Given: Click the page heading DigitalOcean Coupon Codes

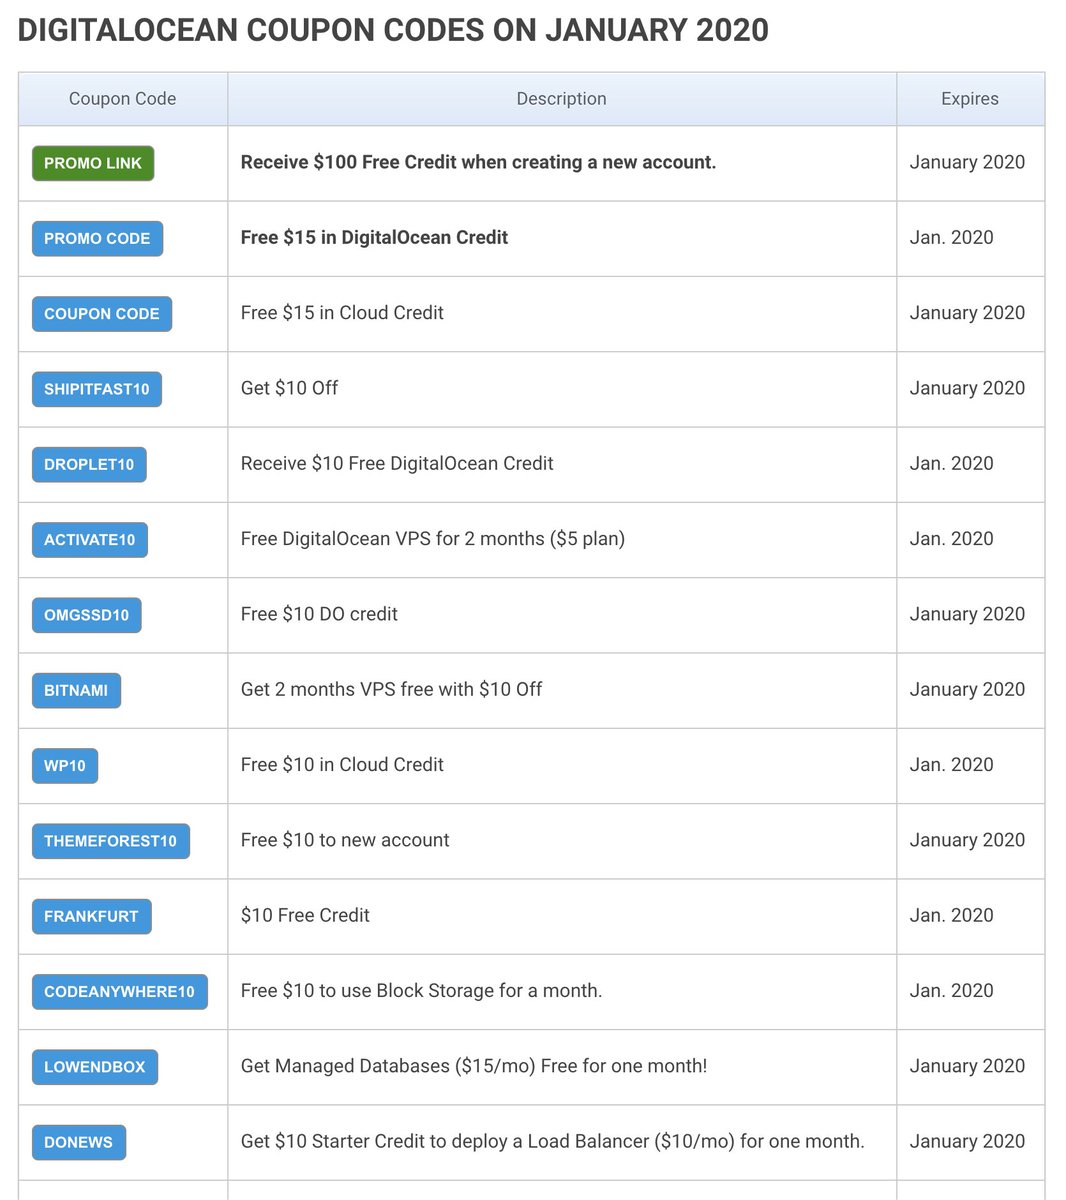Looking at the screenshot, I should pyautogui.click(x=393, y=30).
